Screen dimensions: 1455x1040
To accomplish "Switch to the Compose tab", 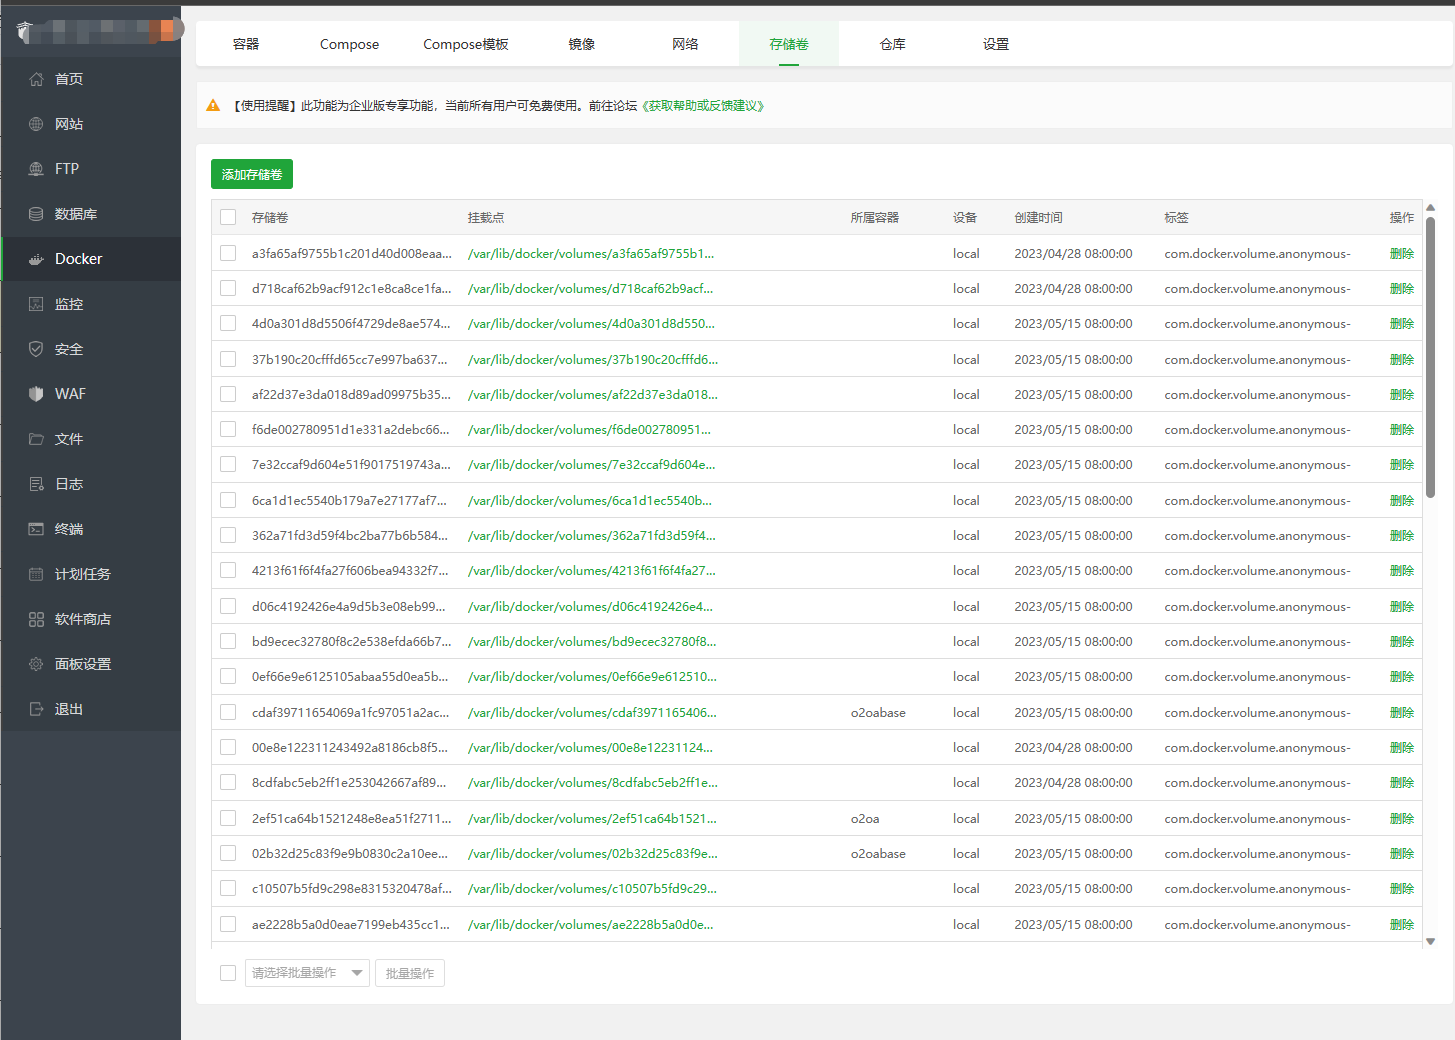I will 349,44.
